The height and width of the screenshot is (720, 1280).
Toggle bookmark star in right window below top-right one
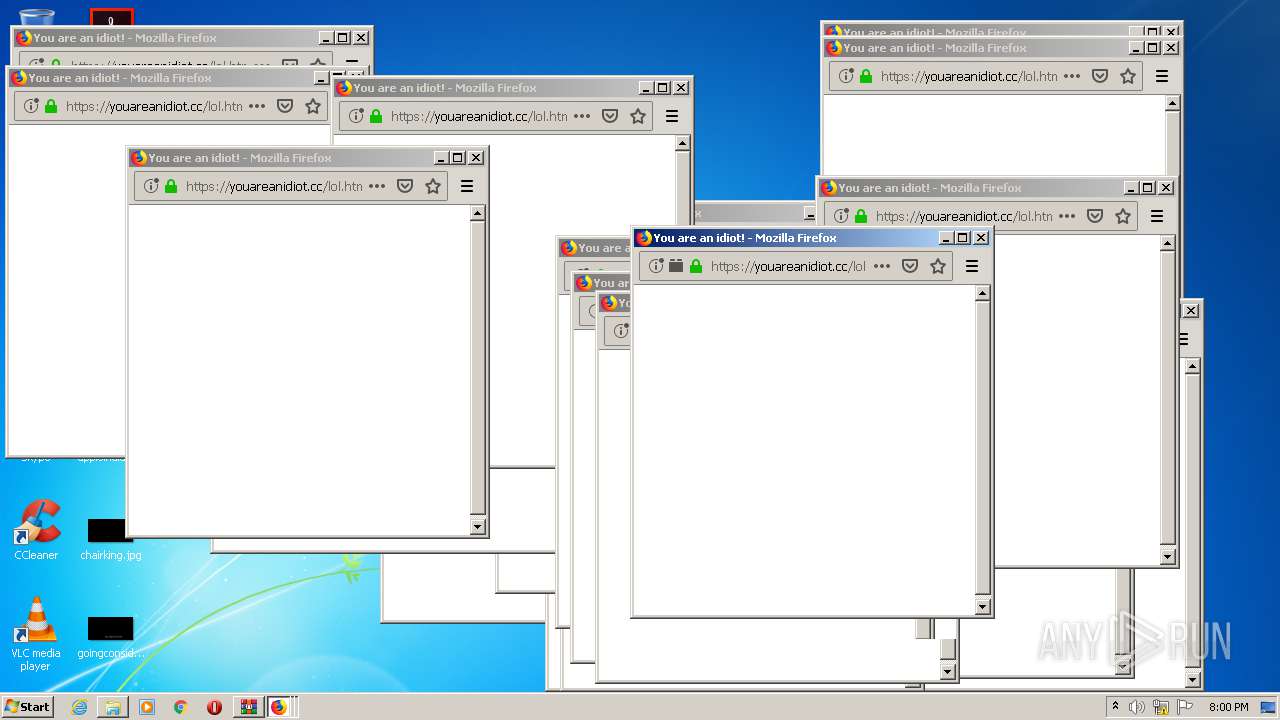(x=1123, y=216)
